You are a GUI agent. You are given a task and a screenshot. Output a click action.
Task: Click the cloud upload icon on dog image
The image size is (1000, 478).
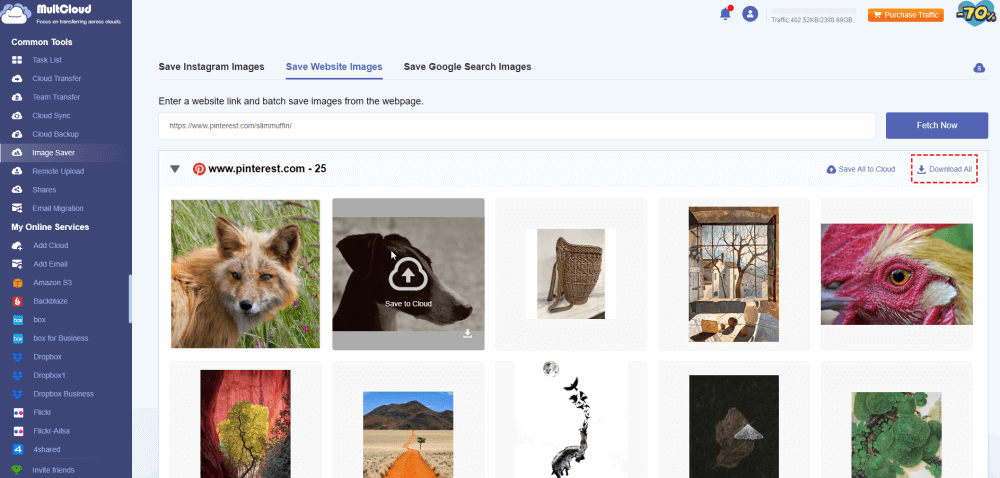coord(408,275)
